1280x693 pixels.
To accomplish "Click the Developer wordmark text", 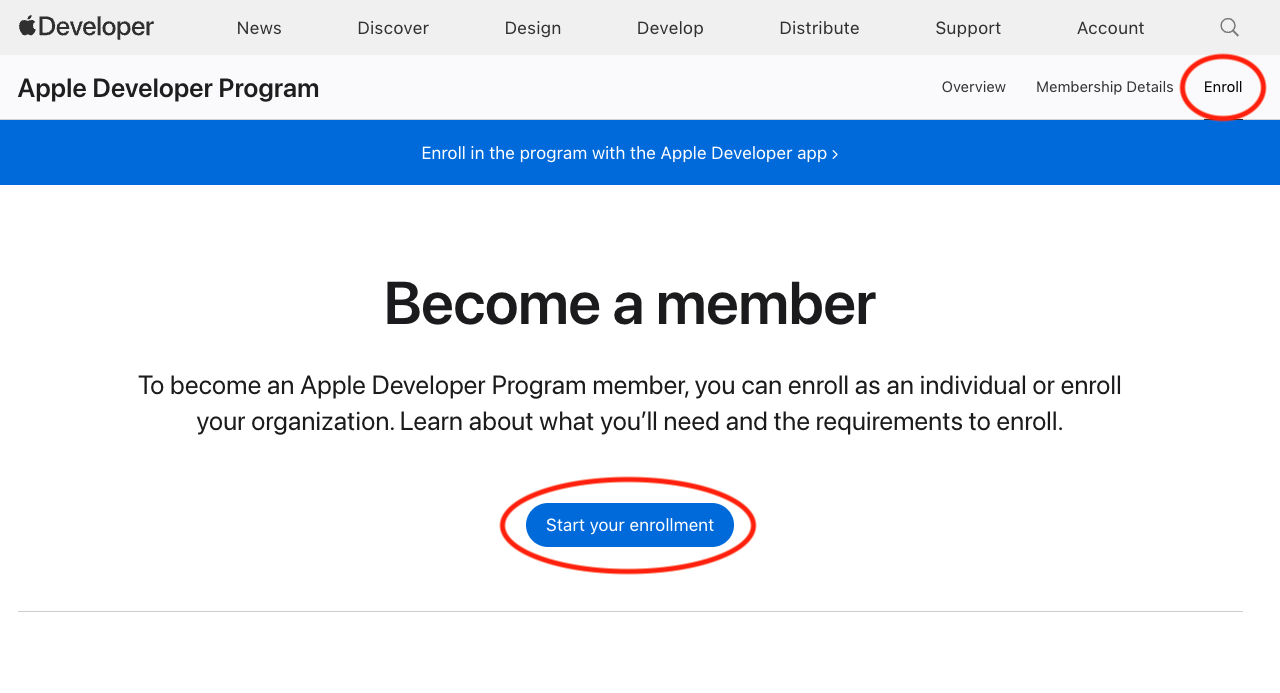I will pos(96,27).
